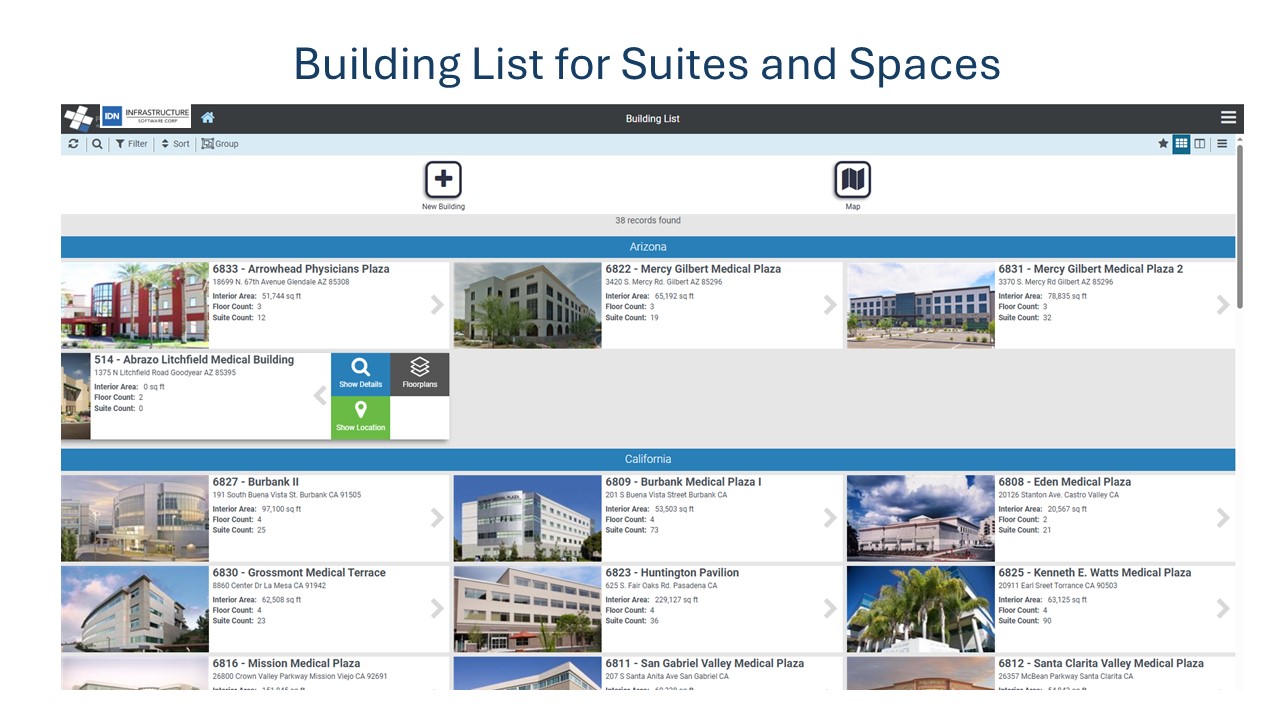Select title 6833 - Arrowhead Physicians Plaza

pyautogui.click(x=301, y=269)
